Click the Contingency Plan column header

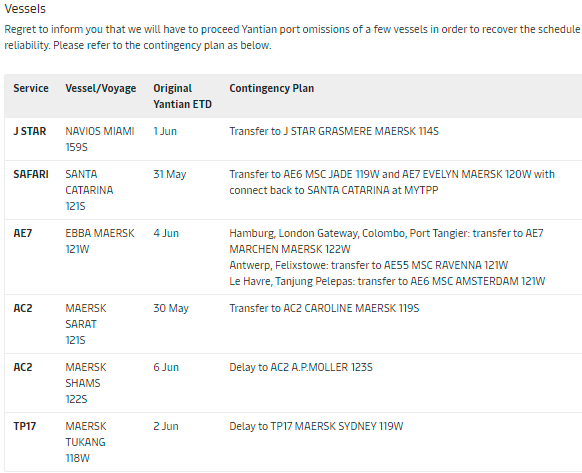click(271, 88)
